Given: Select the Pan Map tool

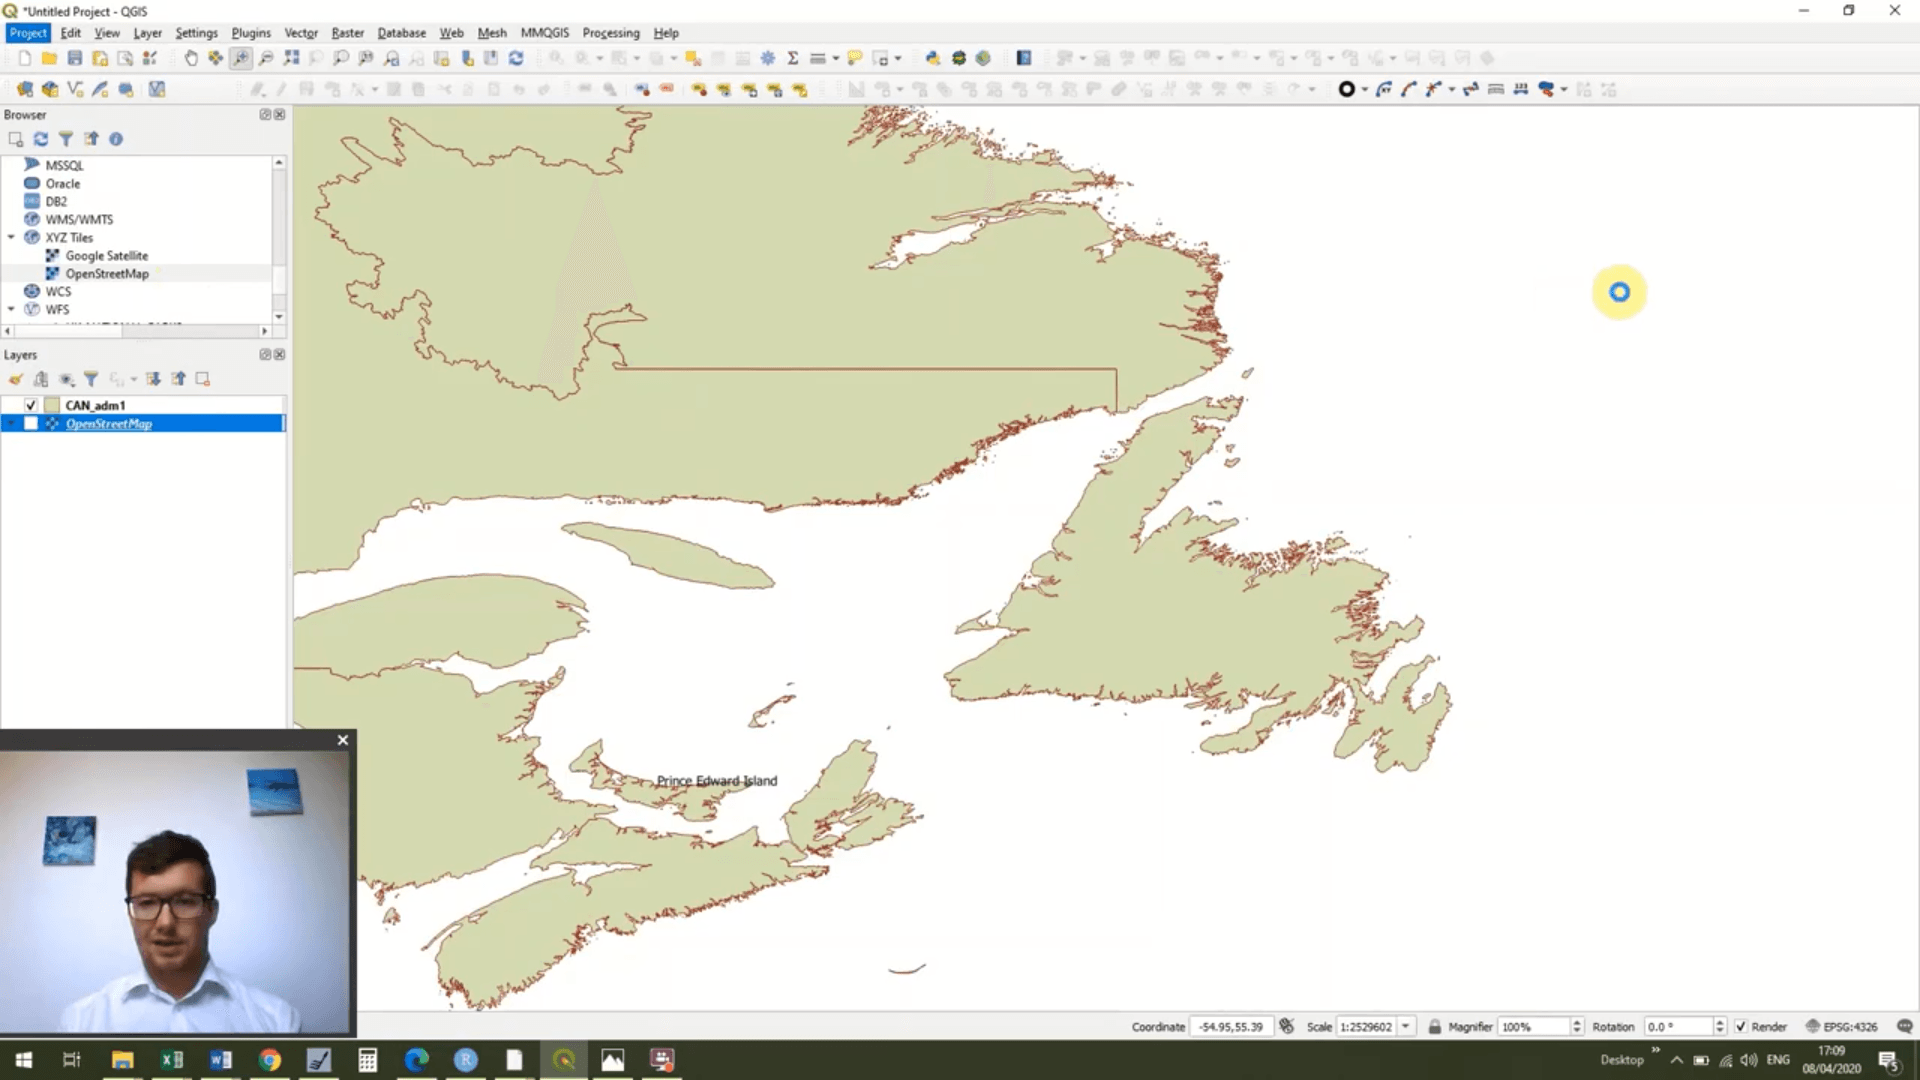Looking at the screenshot, I should click(191, 58).
